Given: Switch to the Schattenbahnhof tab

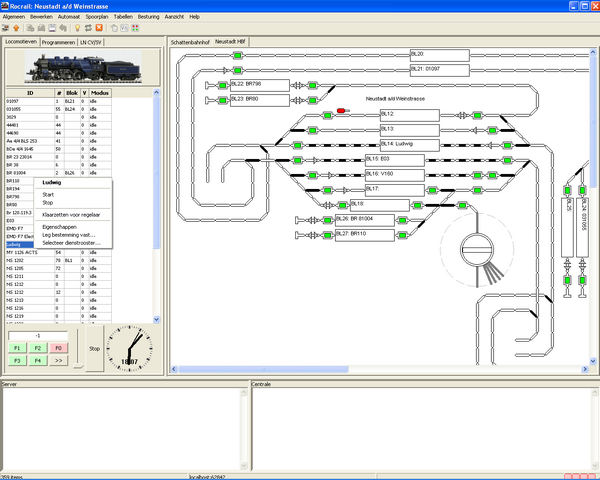Looking at the screenshot, I should 189,43.
